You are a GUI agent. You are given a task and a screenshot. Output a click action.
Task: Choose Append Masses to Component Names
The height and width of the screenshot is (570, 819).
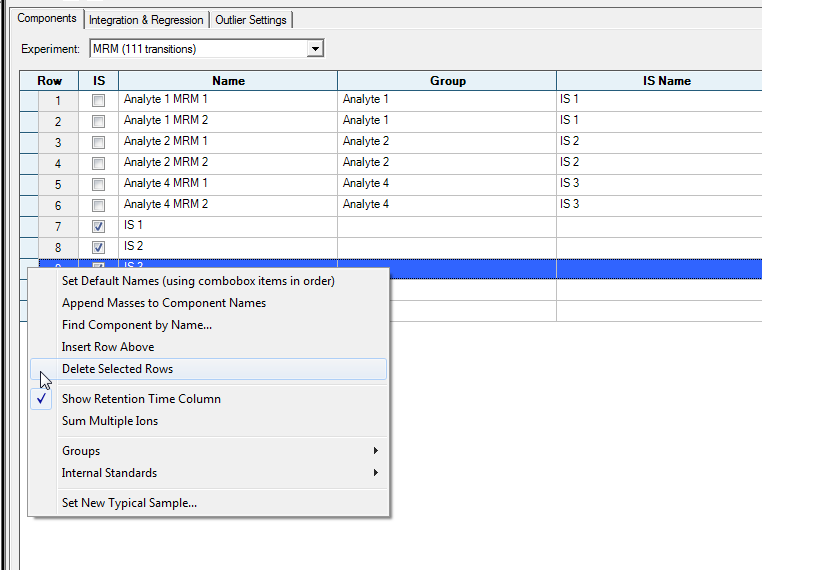pyautogui.click(x=164, y=303)
